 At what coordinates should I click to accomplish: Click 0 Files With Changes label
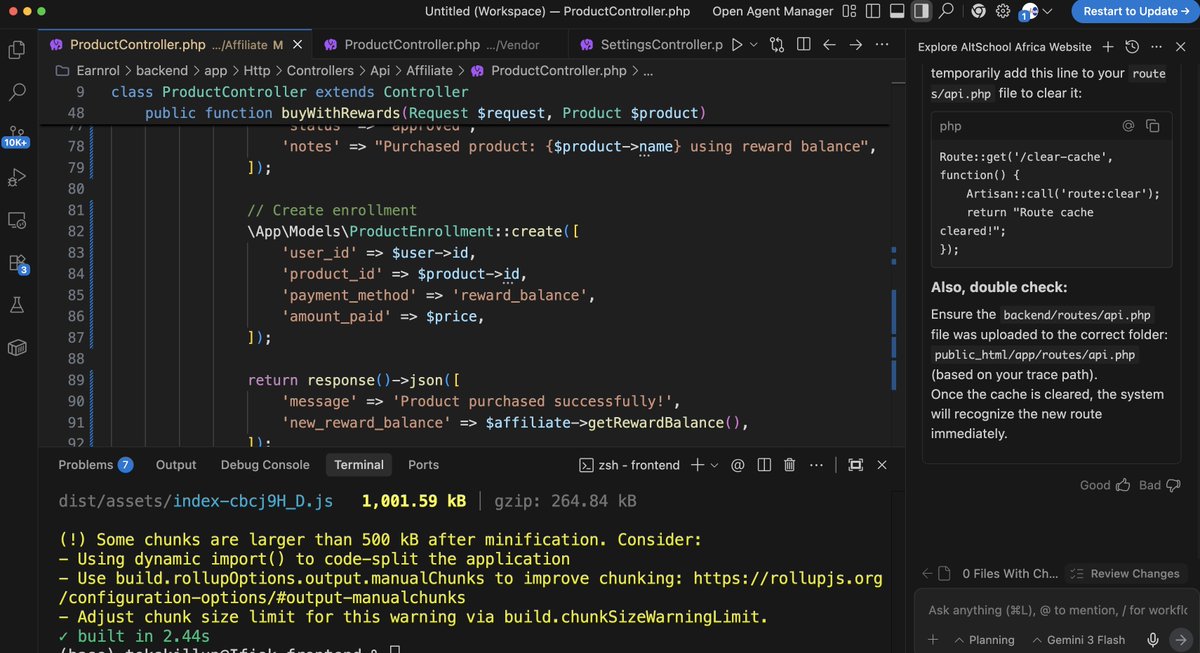pos(1009,574)
